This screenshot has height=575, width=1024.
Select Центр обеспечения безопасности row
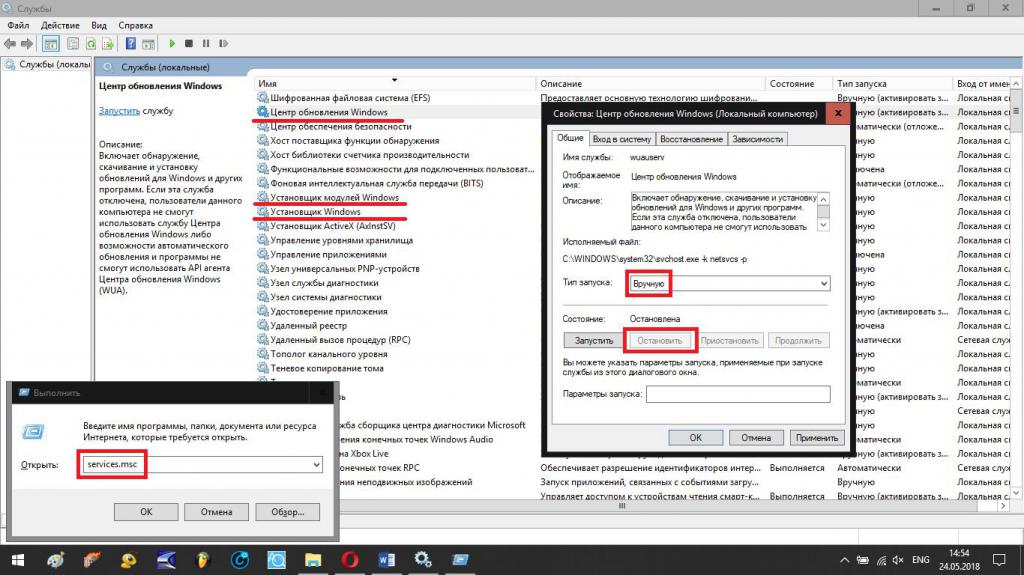(340, 127)
